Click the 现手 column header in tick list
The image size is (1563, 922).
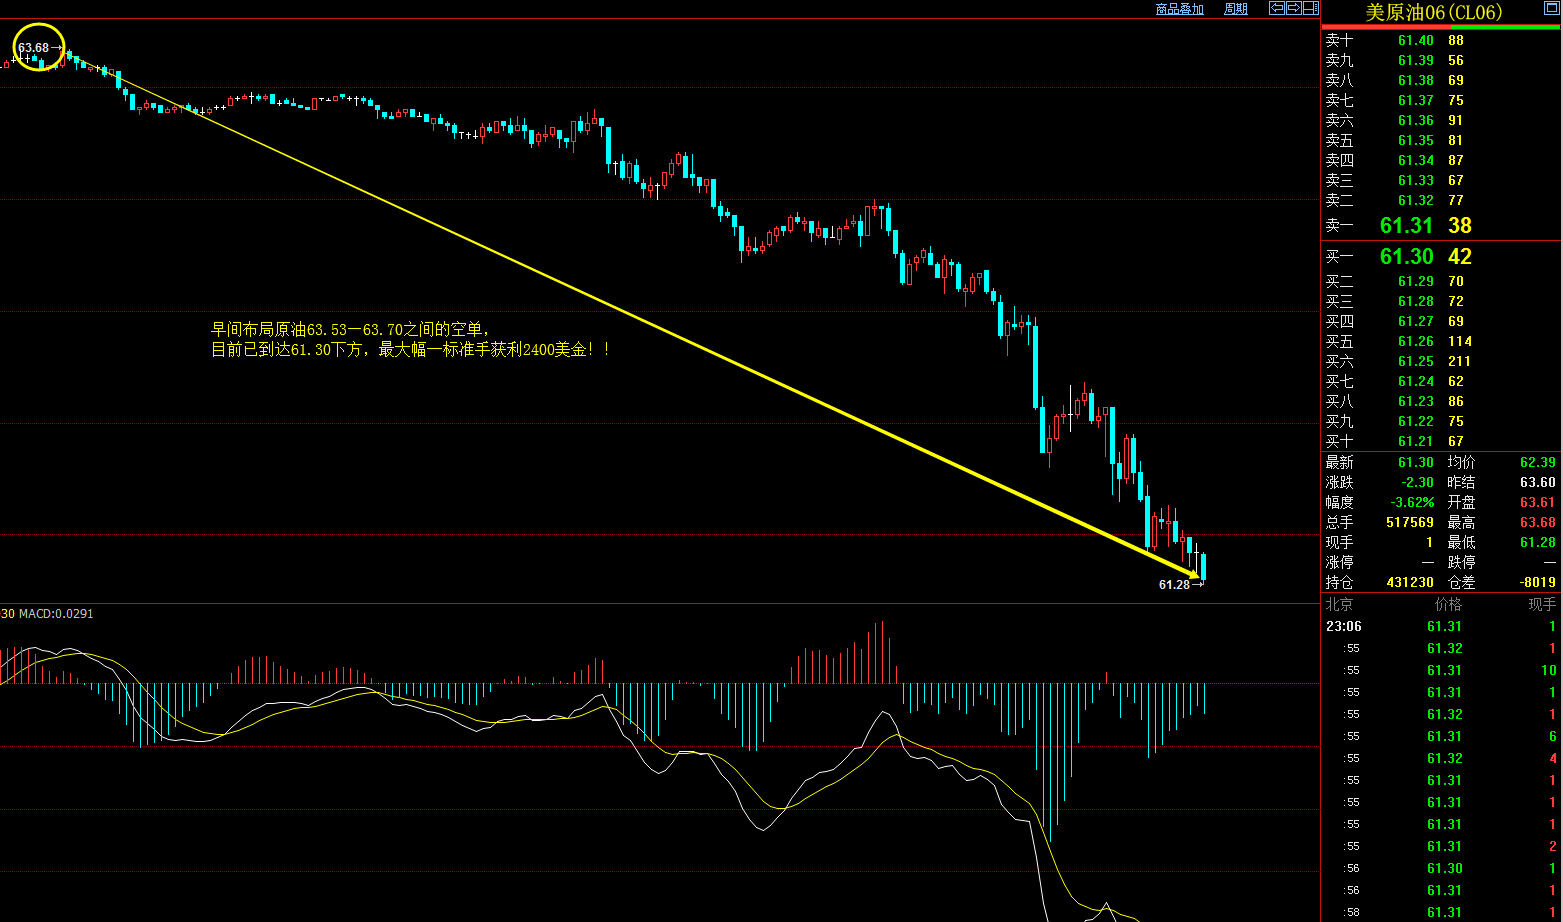1542,605
